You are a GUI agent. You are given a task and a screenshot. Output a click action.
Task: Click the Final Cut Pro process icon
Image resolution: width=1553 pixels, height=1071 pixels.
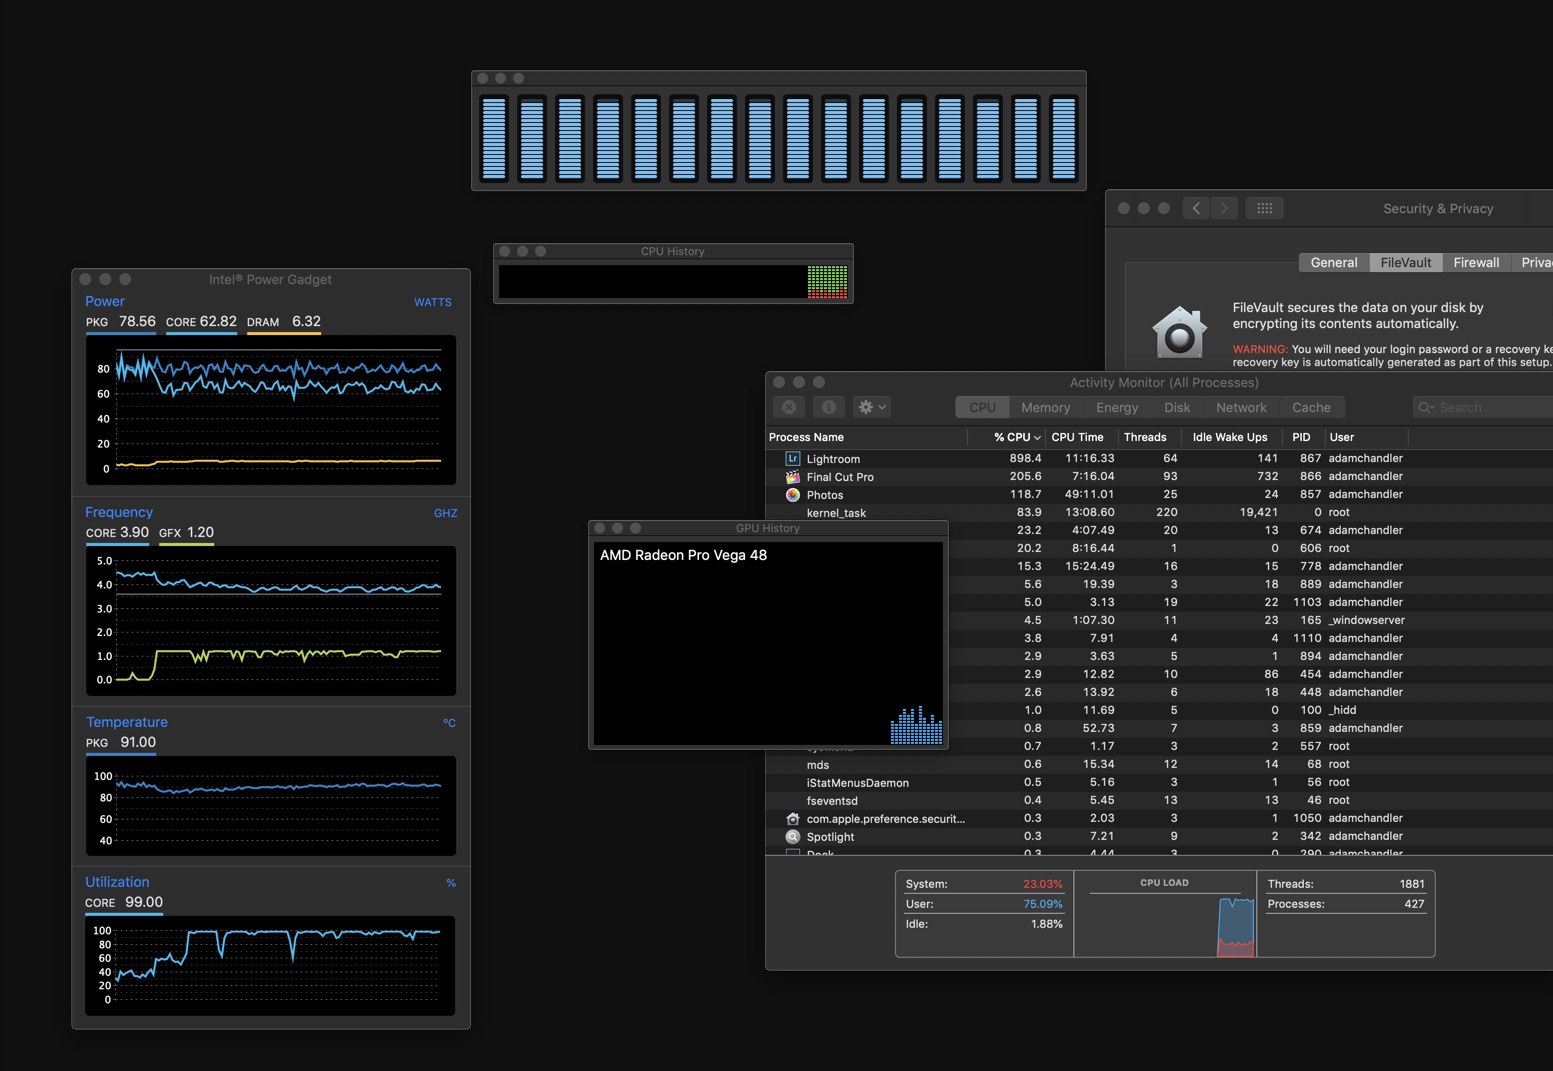tap(793, 477)
